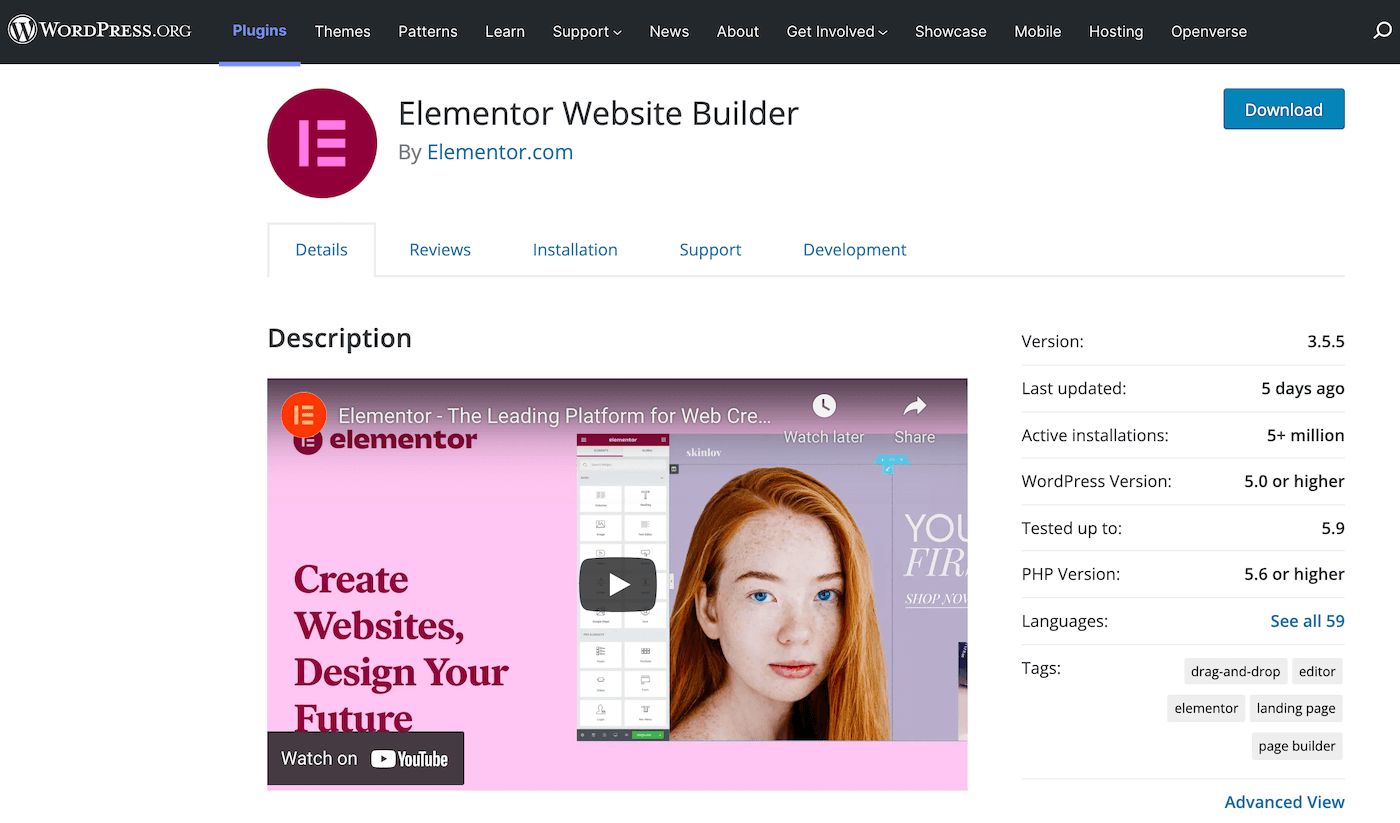
Task: Switch to the Reviews tab
Action: tap(440, 250)
